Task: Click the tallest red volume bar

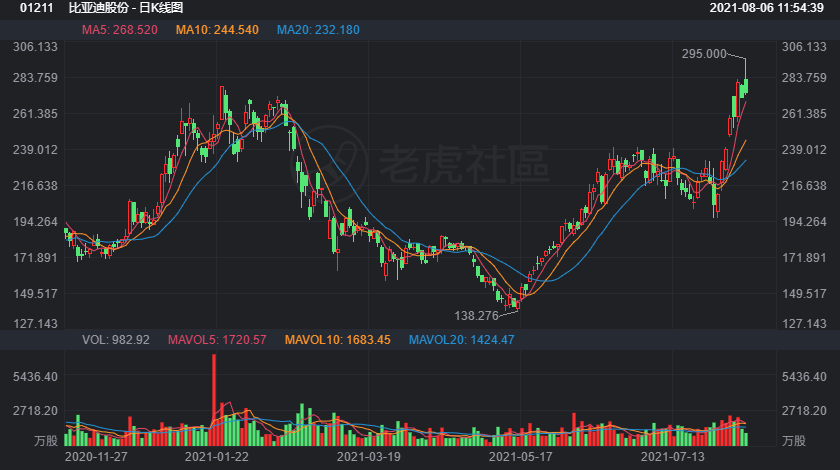Action: click(x=214, y=400)
